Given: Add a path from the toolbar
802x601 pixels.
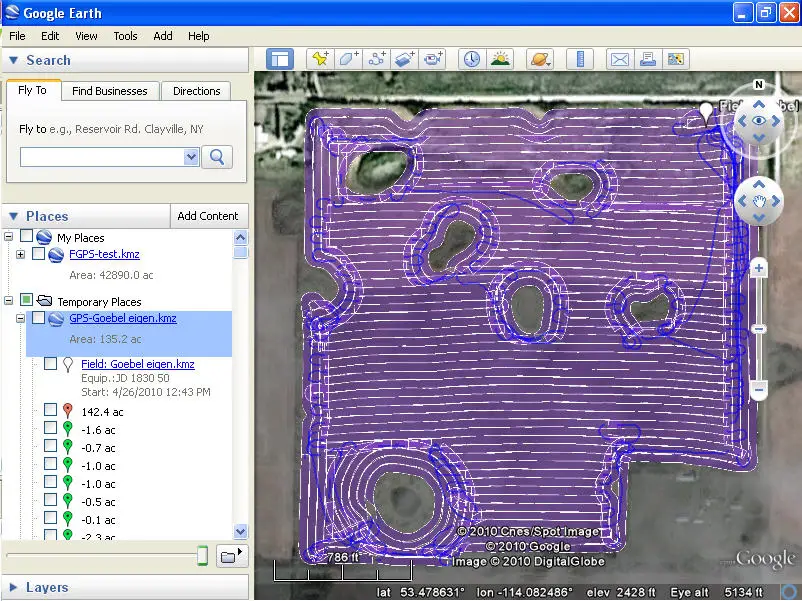Looking at the screenshot, I should [x=377, y=59].
